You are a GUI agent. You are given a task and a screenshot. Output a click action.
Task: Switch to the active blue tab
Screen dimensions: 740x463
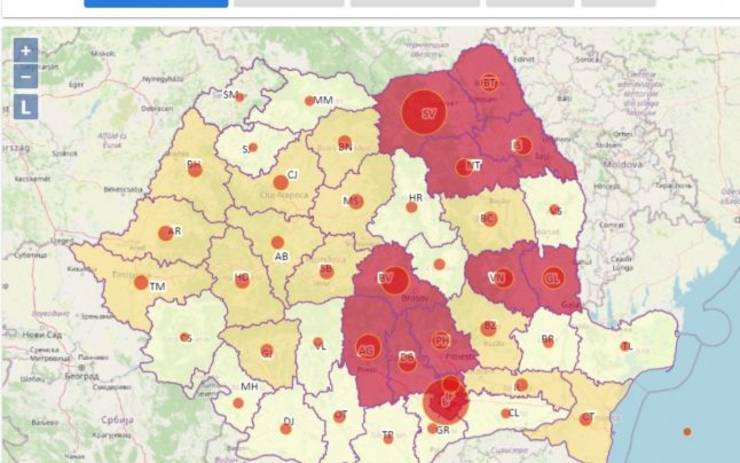coord(155,3)
